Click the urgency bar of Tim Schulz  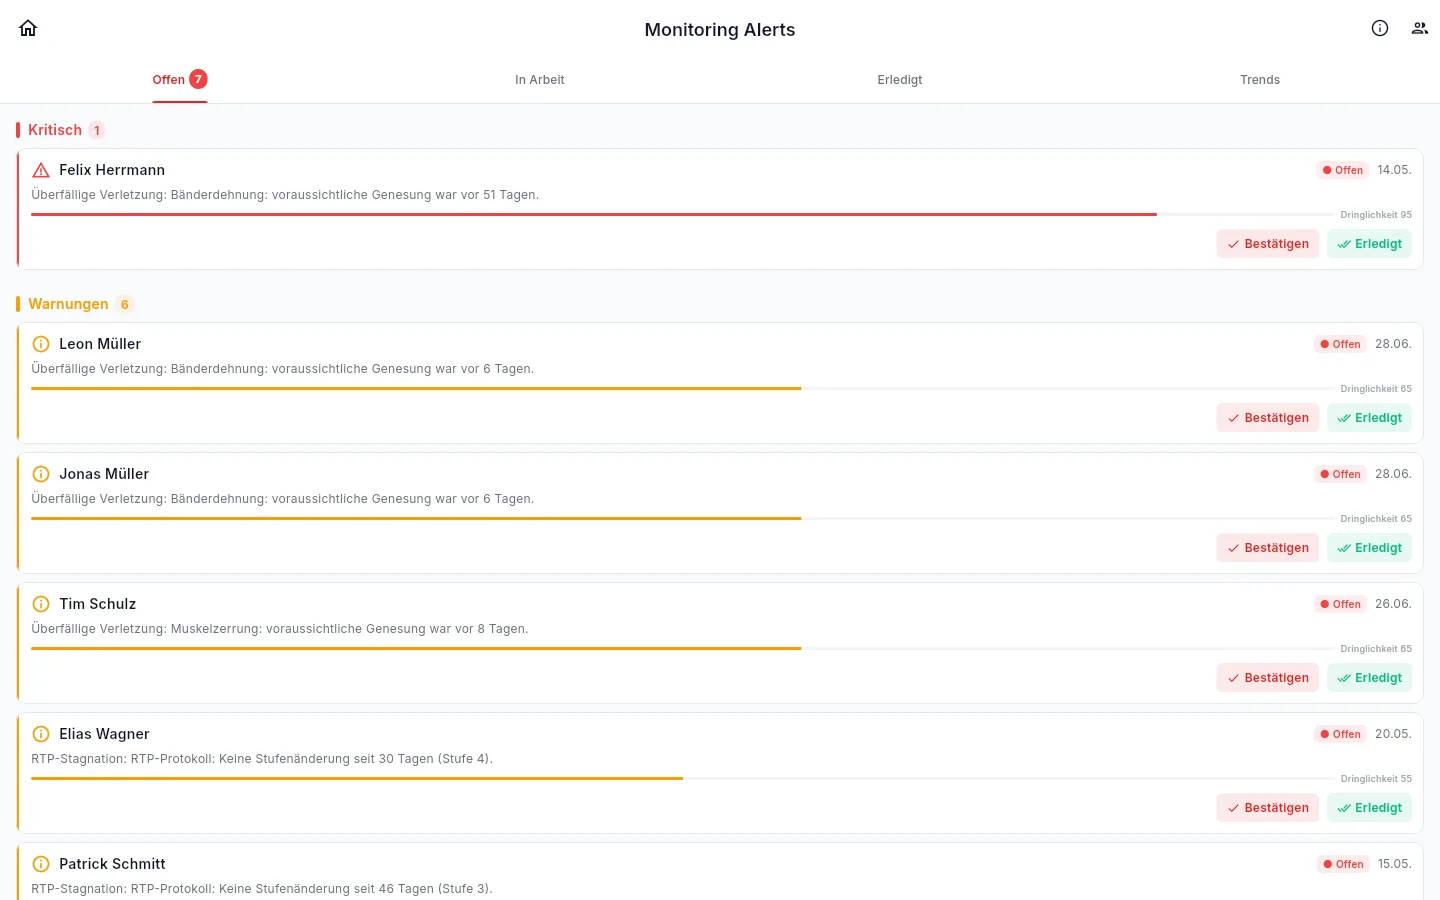point(682,648)
